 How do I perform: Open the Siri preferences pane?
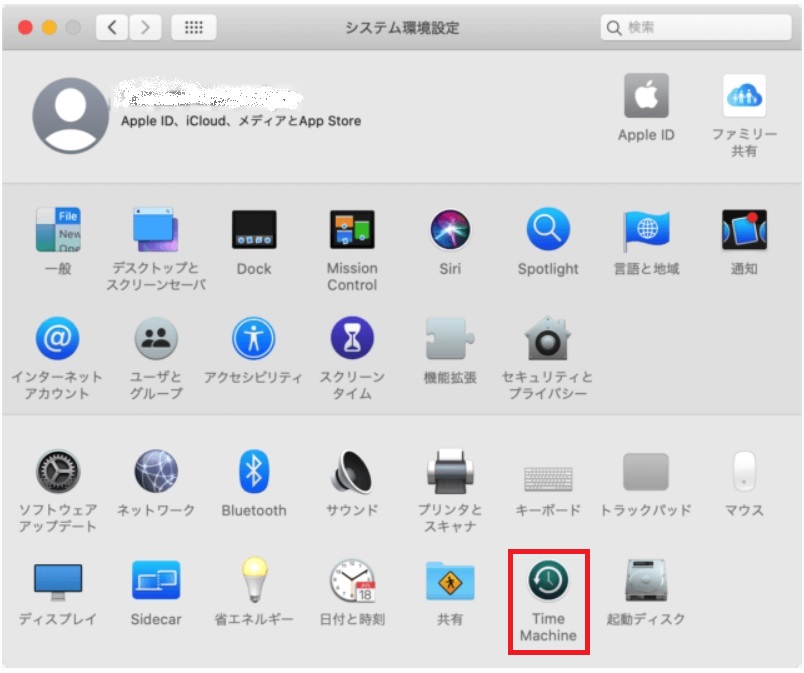point(450,230)
